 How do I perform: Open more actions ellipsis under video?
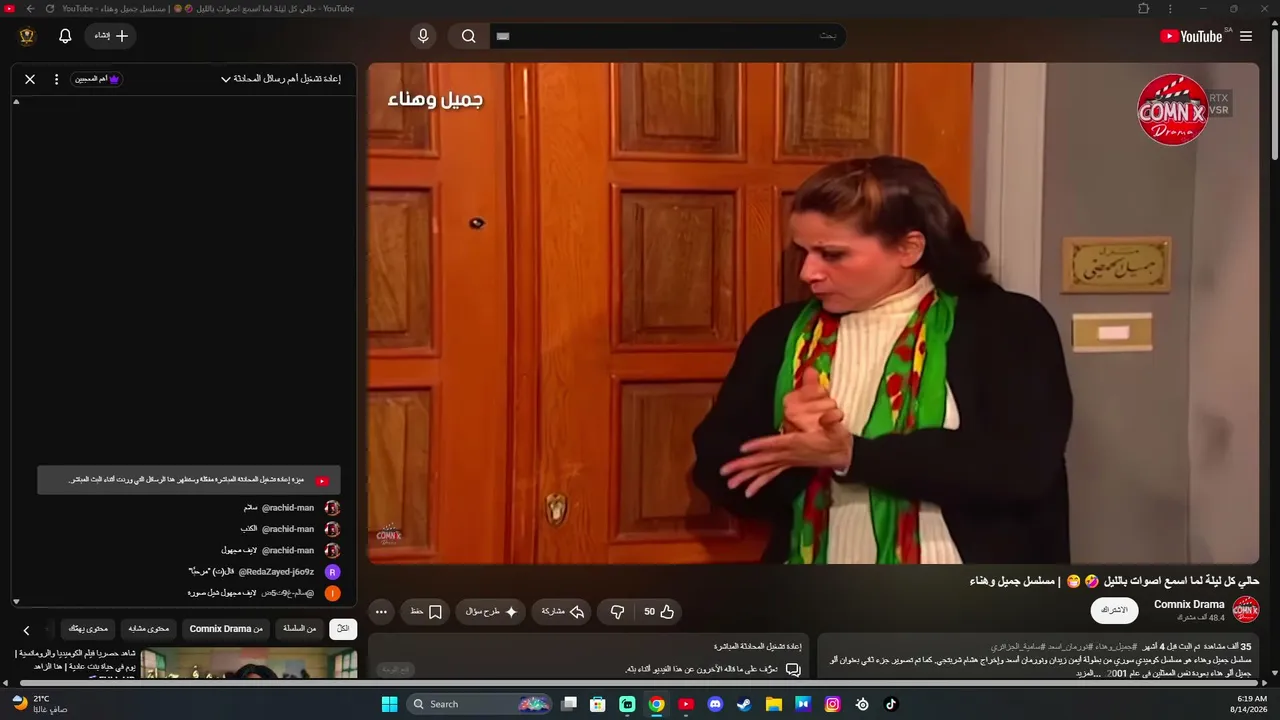coord(381,612)
